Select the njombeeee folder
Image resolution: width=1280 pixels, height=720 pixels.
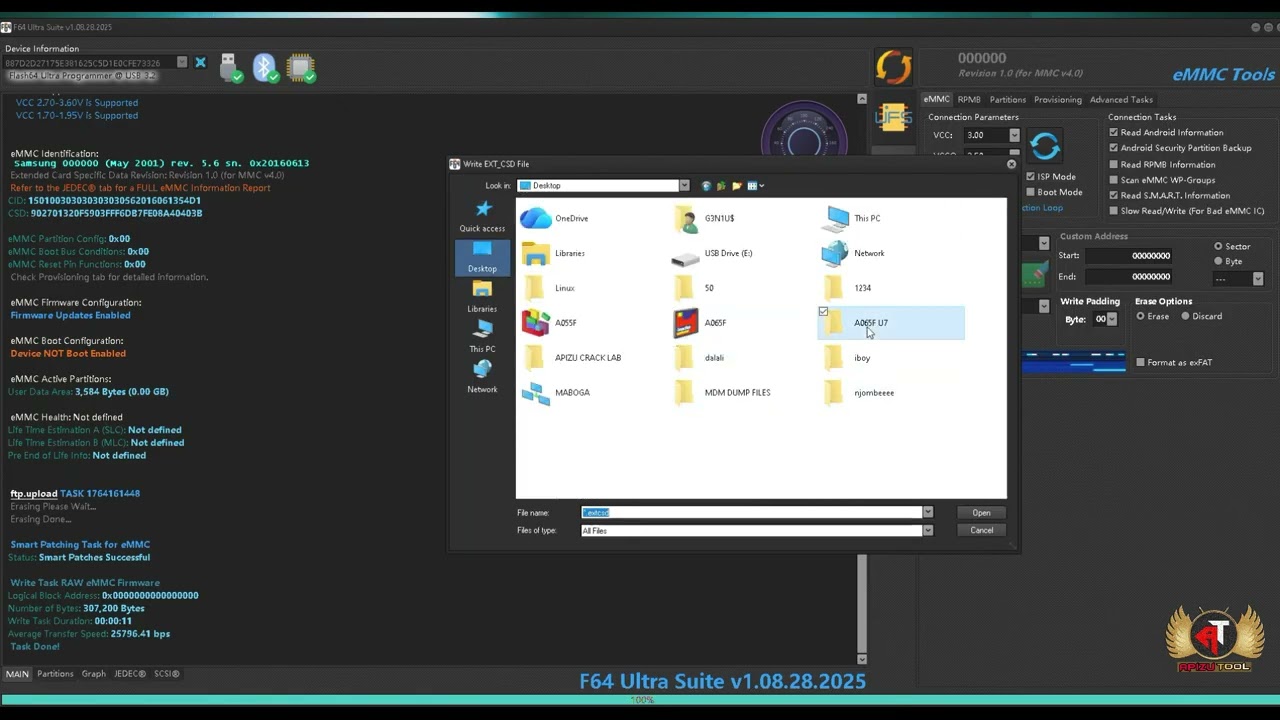click(858, 392)
